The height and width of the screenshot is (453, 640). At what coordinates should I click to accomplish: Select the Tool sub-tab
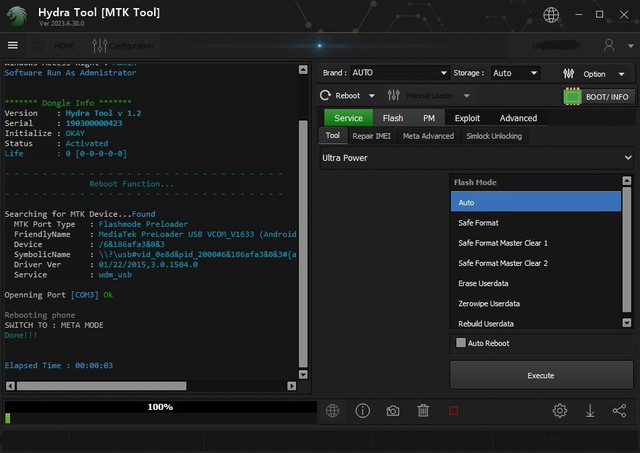[x=333, y=135]
